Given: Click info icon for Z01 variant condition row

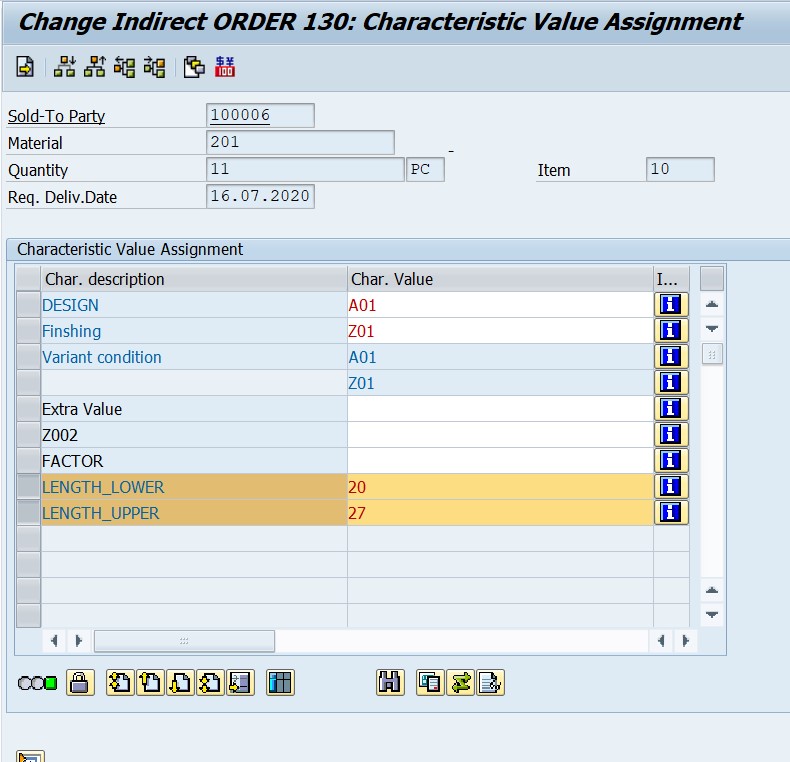Looking at the screenshot, I should [x=671, y=383].
